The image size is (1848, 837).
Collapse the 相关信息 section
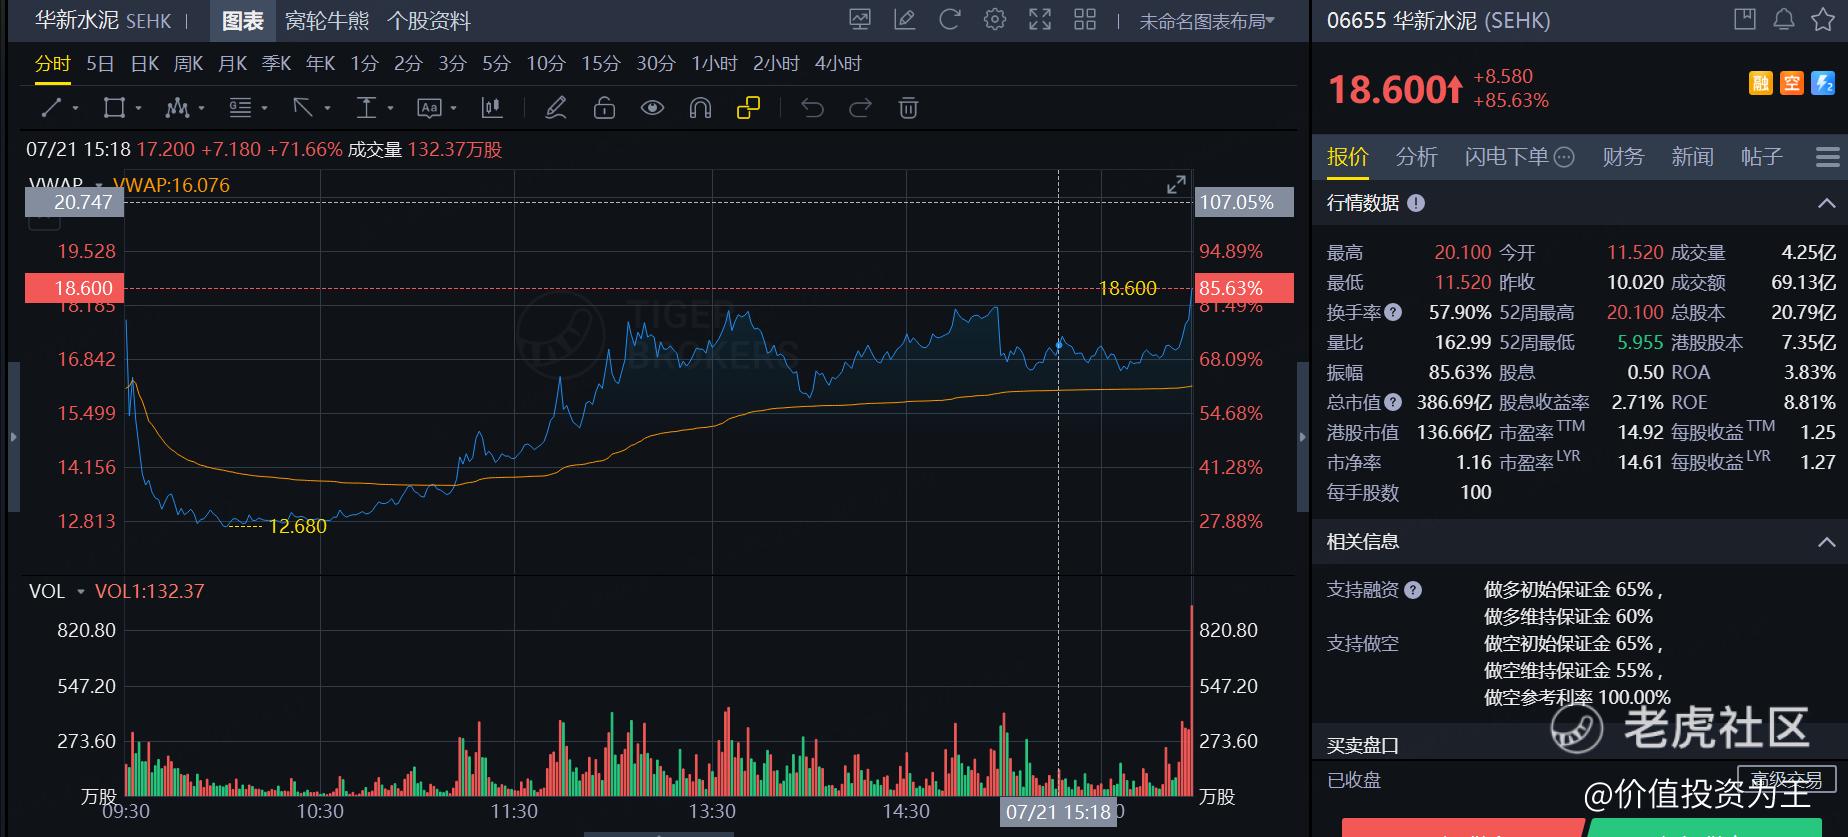[1826, 542]
